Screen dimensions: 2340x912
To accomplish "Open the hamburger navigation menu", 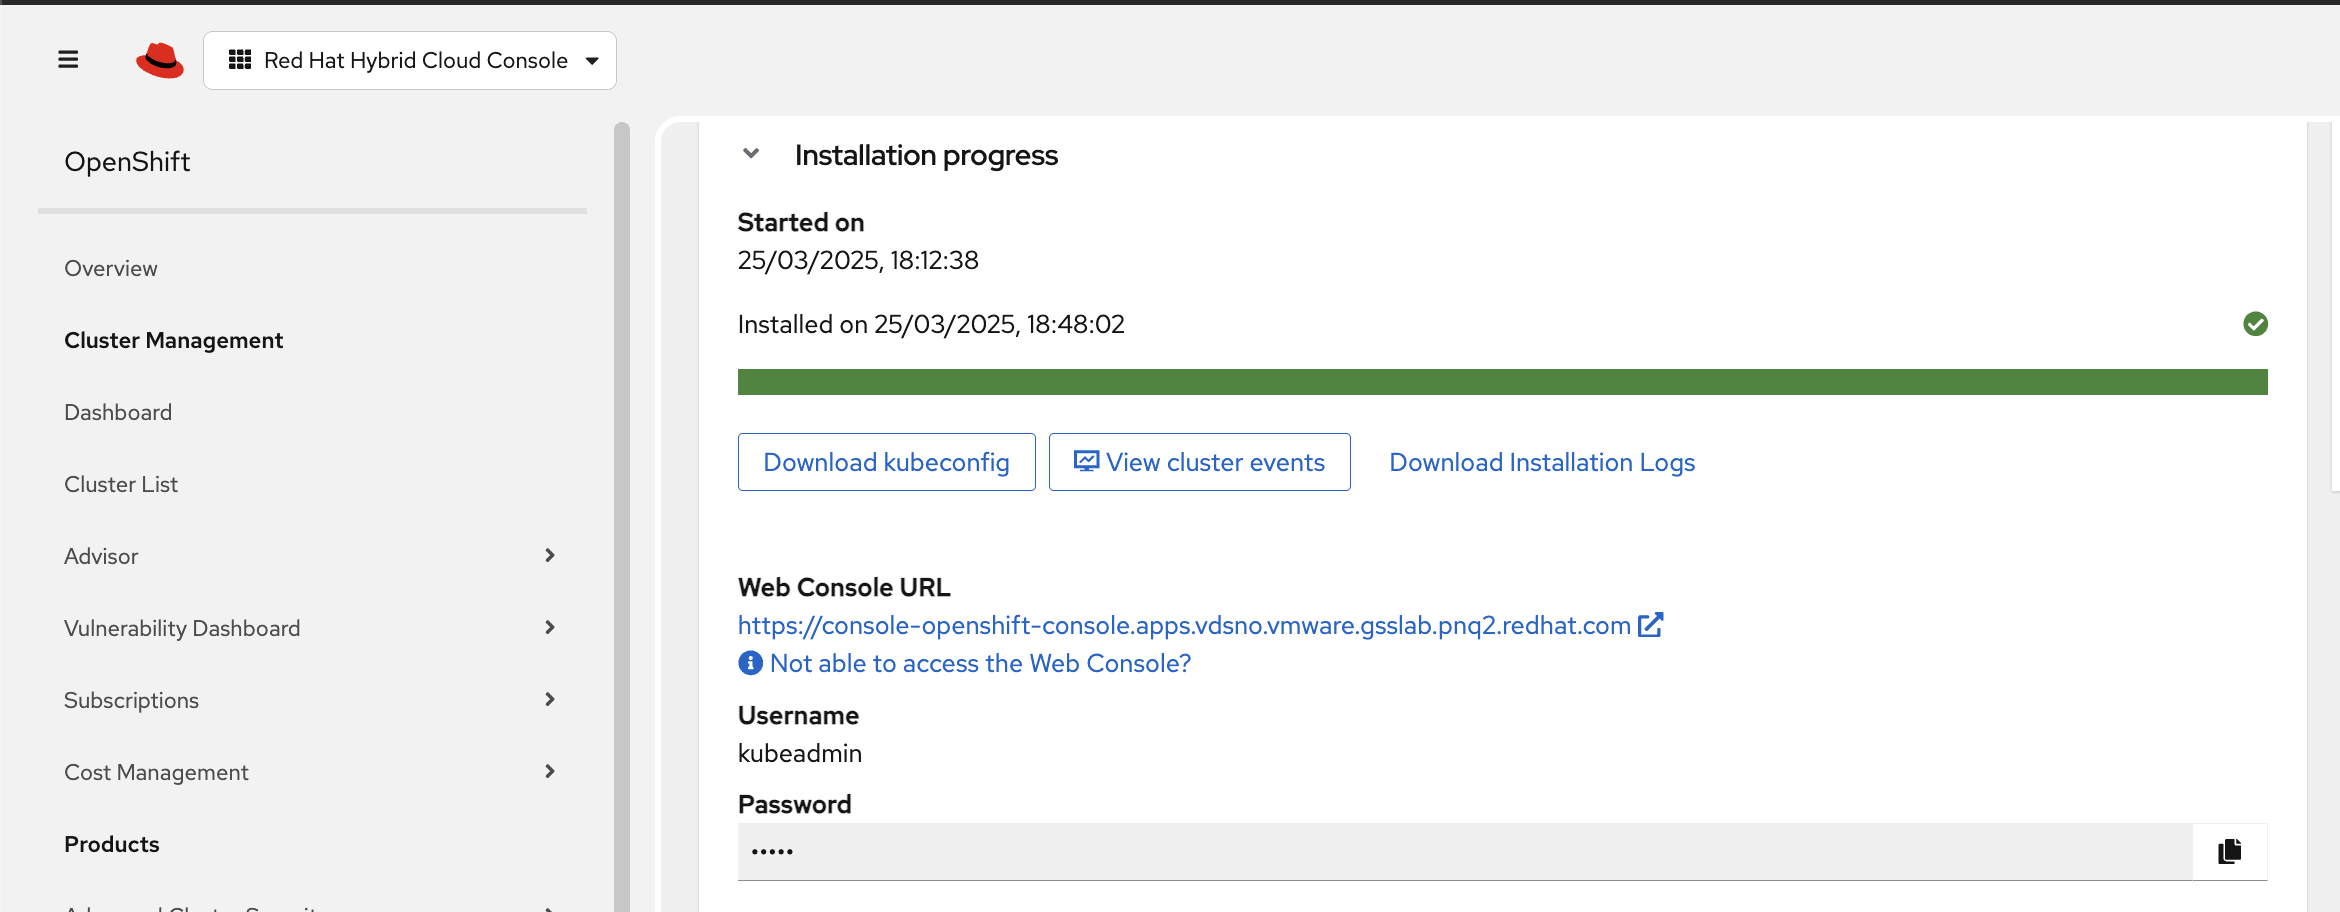I will click(x=68, y=60).
